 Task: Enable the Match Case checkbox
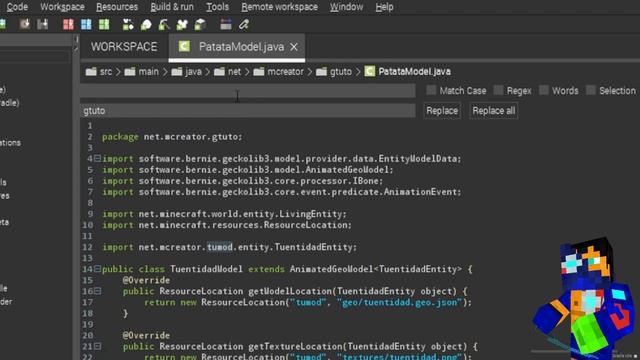tap(431, 90)
